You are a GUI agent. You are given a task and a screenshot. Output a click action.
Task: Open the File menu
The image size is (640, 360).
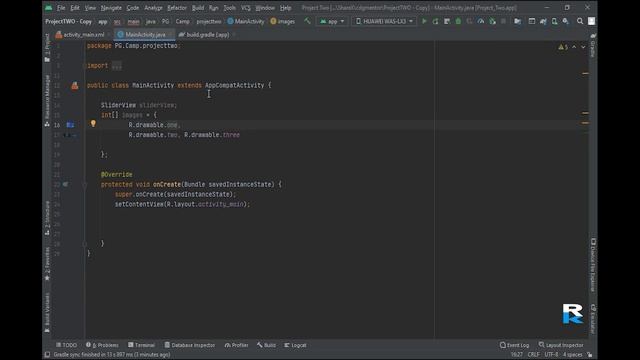tap(61, 8)
